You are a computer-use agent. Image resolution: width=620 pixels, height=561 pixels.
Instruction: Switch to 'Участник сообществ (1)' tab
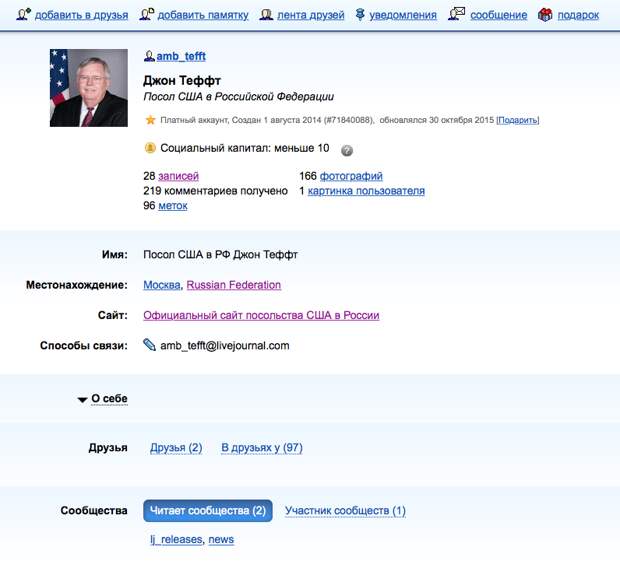(345, 510)
